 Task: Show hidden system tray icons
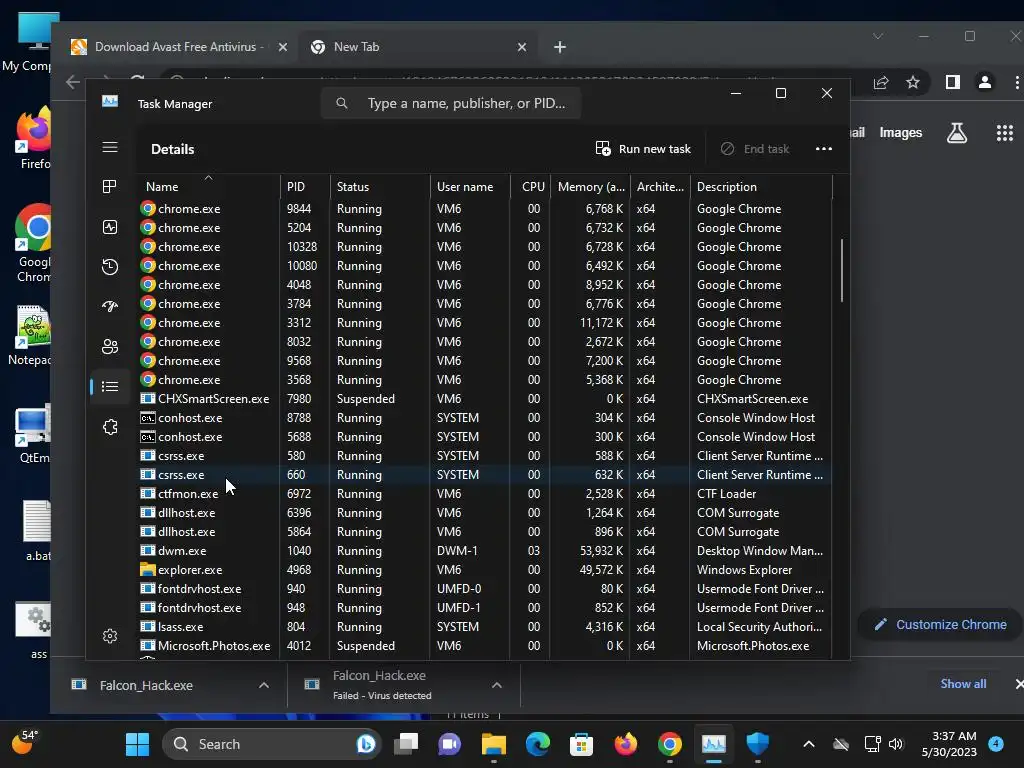click(x=808, y=744)
